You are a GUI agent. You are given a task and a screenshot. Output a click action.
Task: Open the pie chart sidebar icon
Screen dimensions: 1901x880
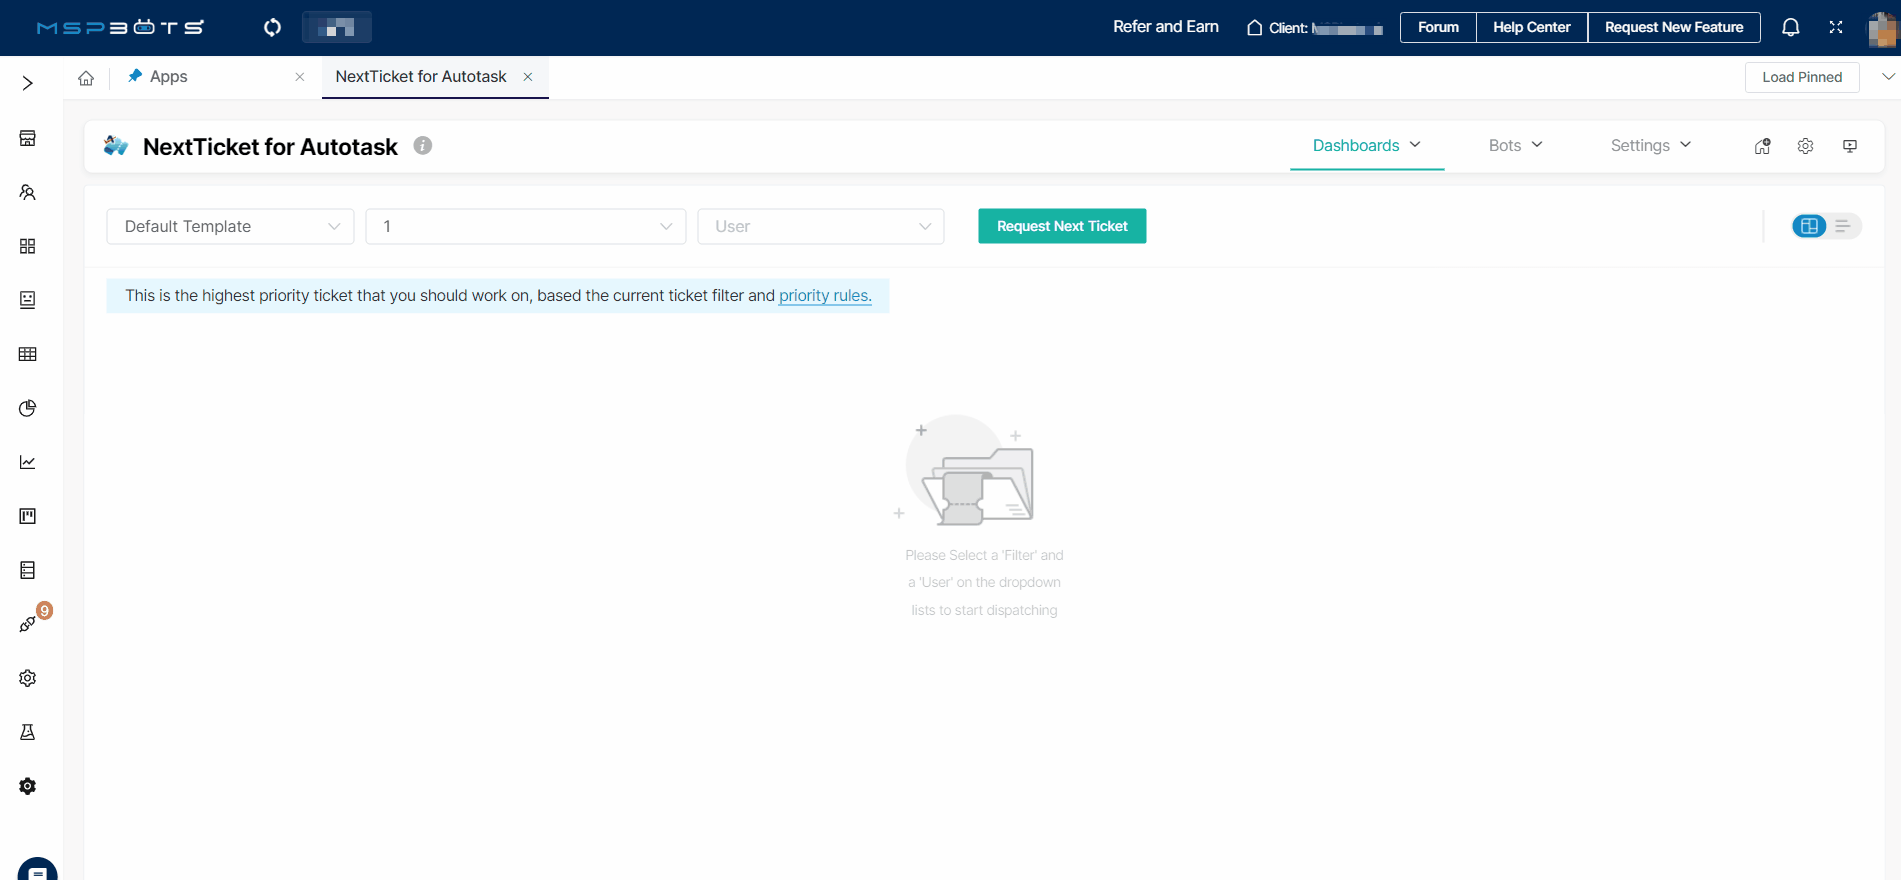pos(28,408)
